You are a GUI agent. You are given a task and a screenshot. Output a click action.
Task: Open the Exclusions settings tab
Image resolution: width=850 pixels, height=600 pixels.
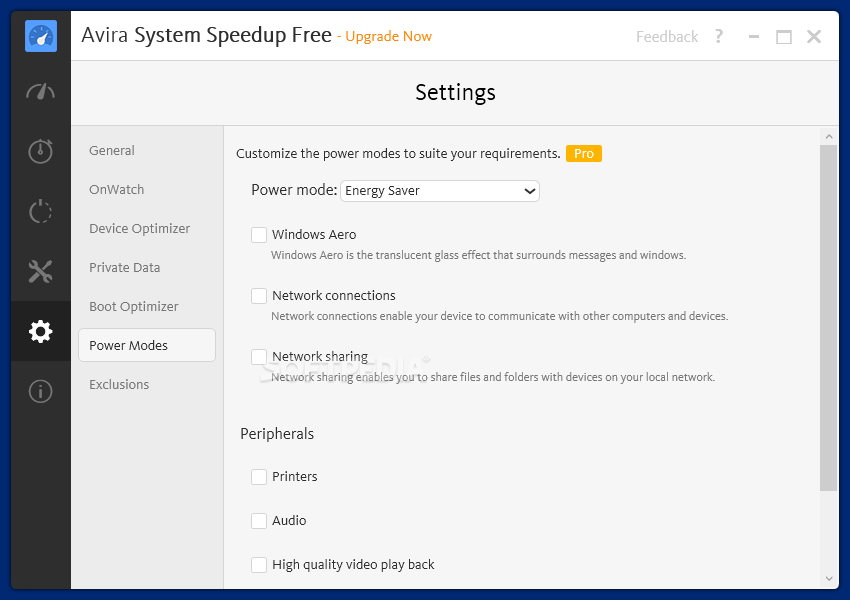click(x=119, y=384)
